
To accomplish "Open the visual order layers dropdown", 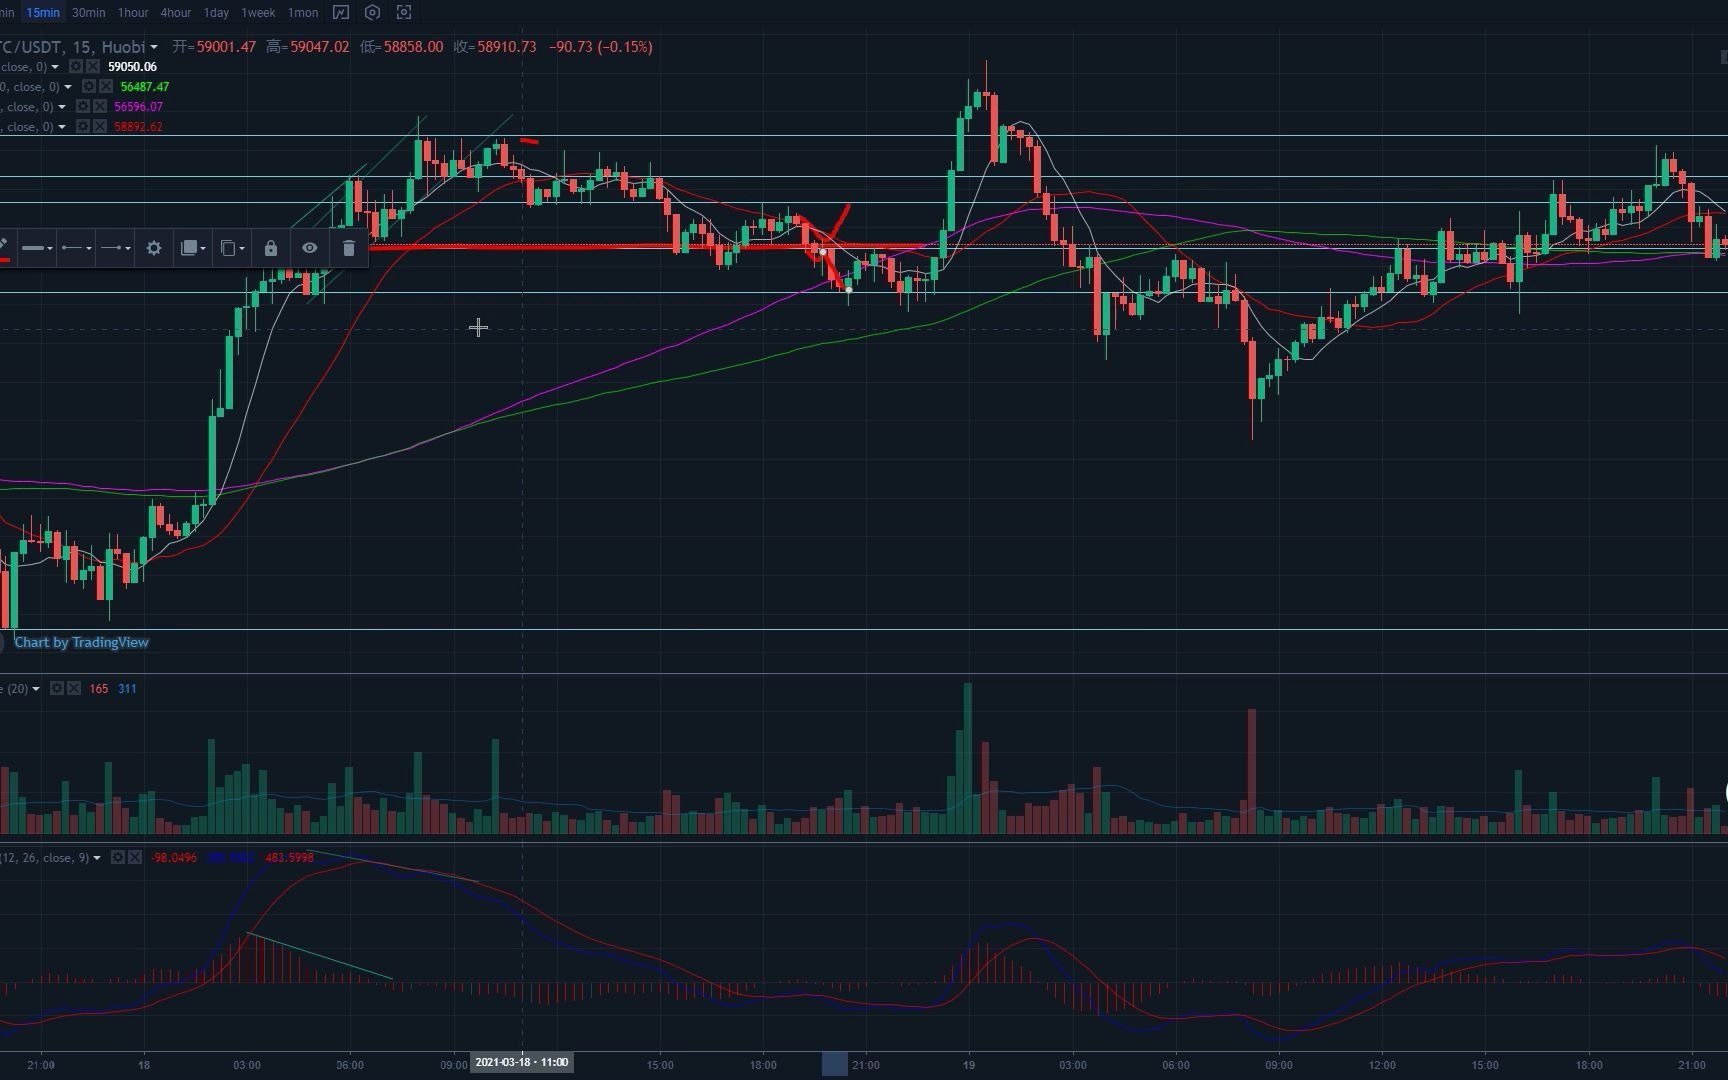I will coord(192,248).
